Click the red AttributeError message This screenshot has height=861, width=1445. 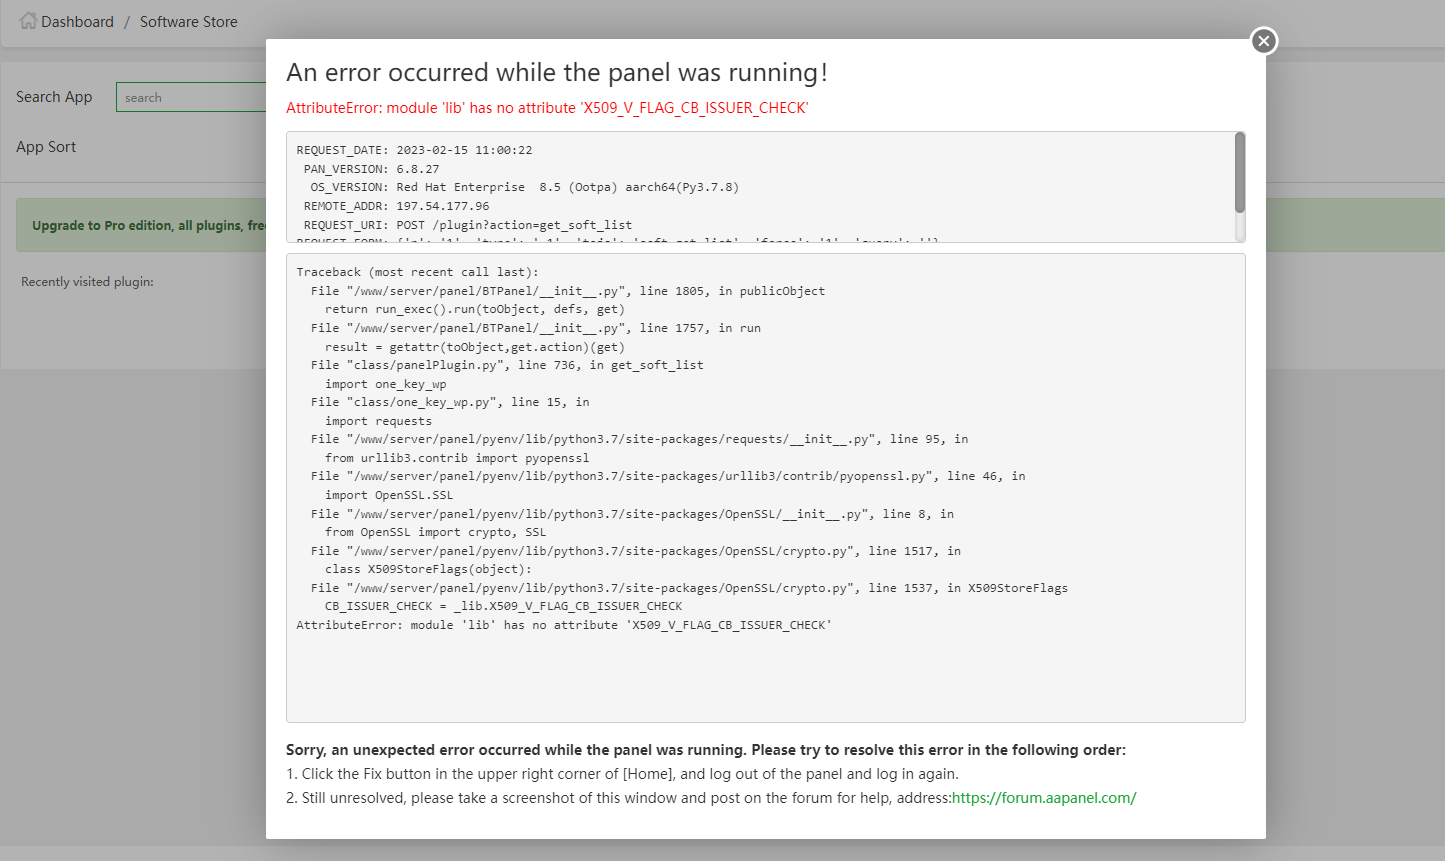coord(547,108)
